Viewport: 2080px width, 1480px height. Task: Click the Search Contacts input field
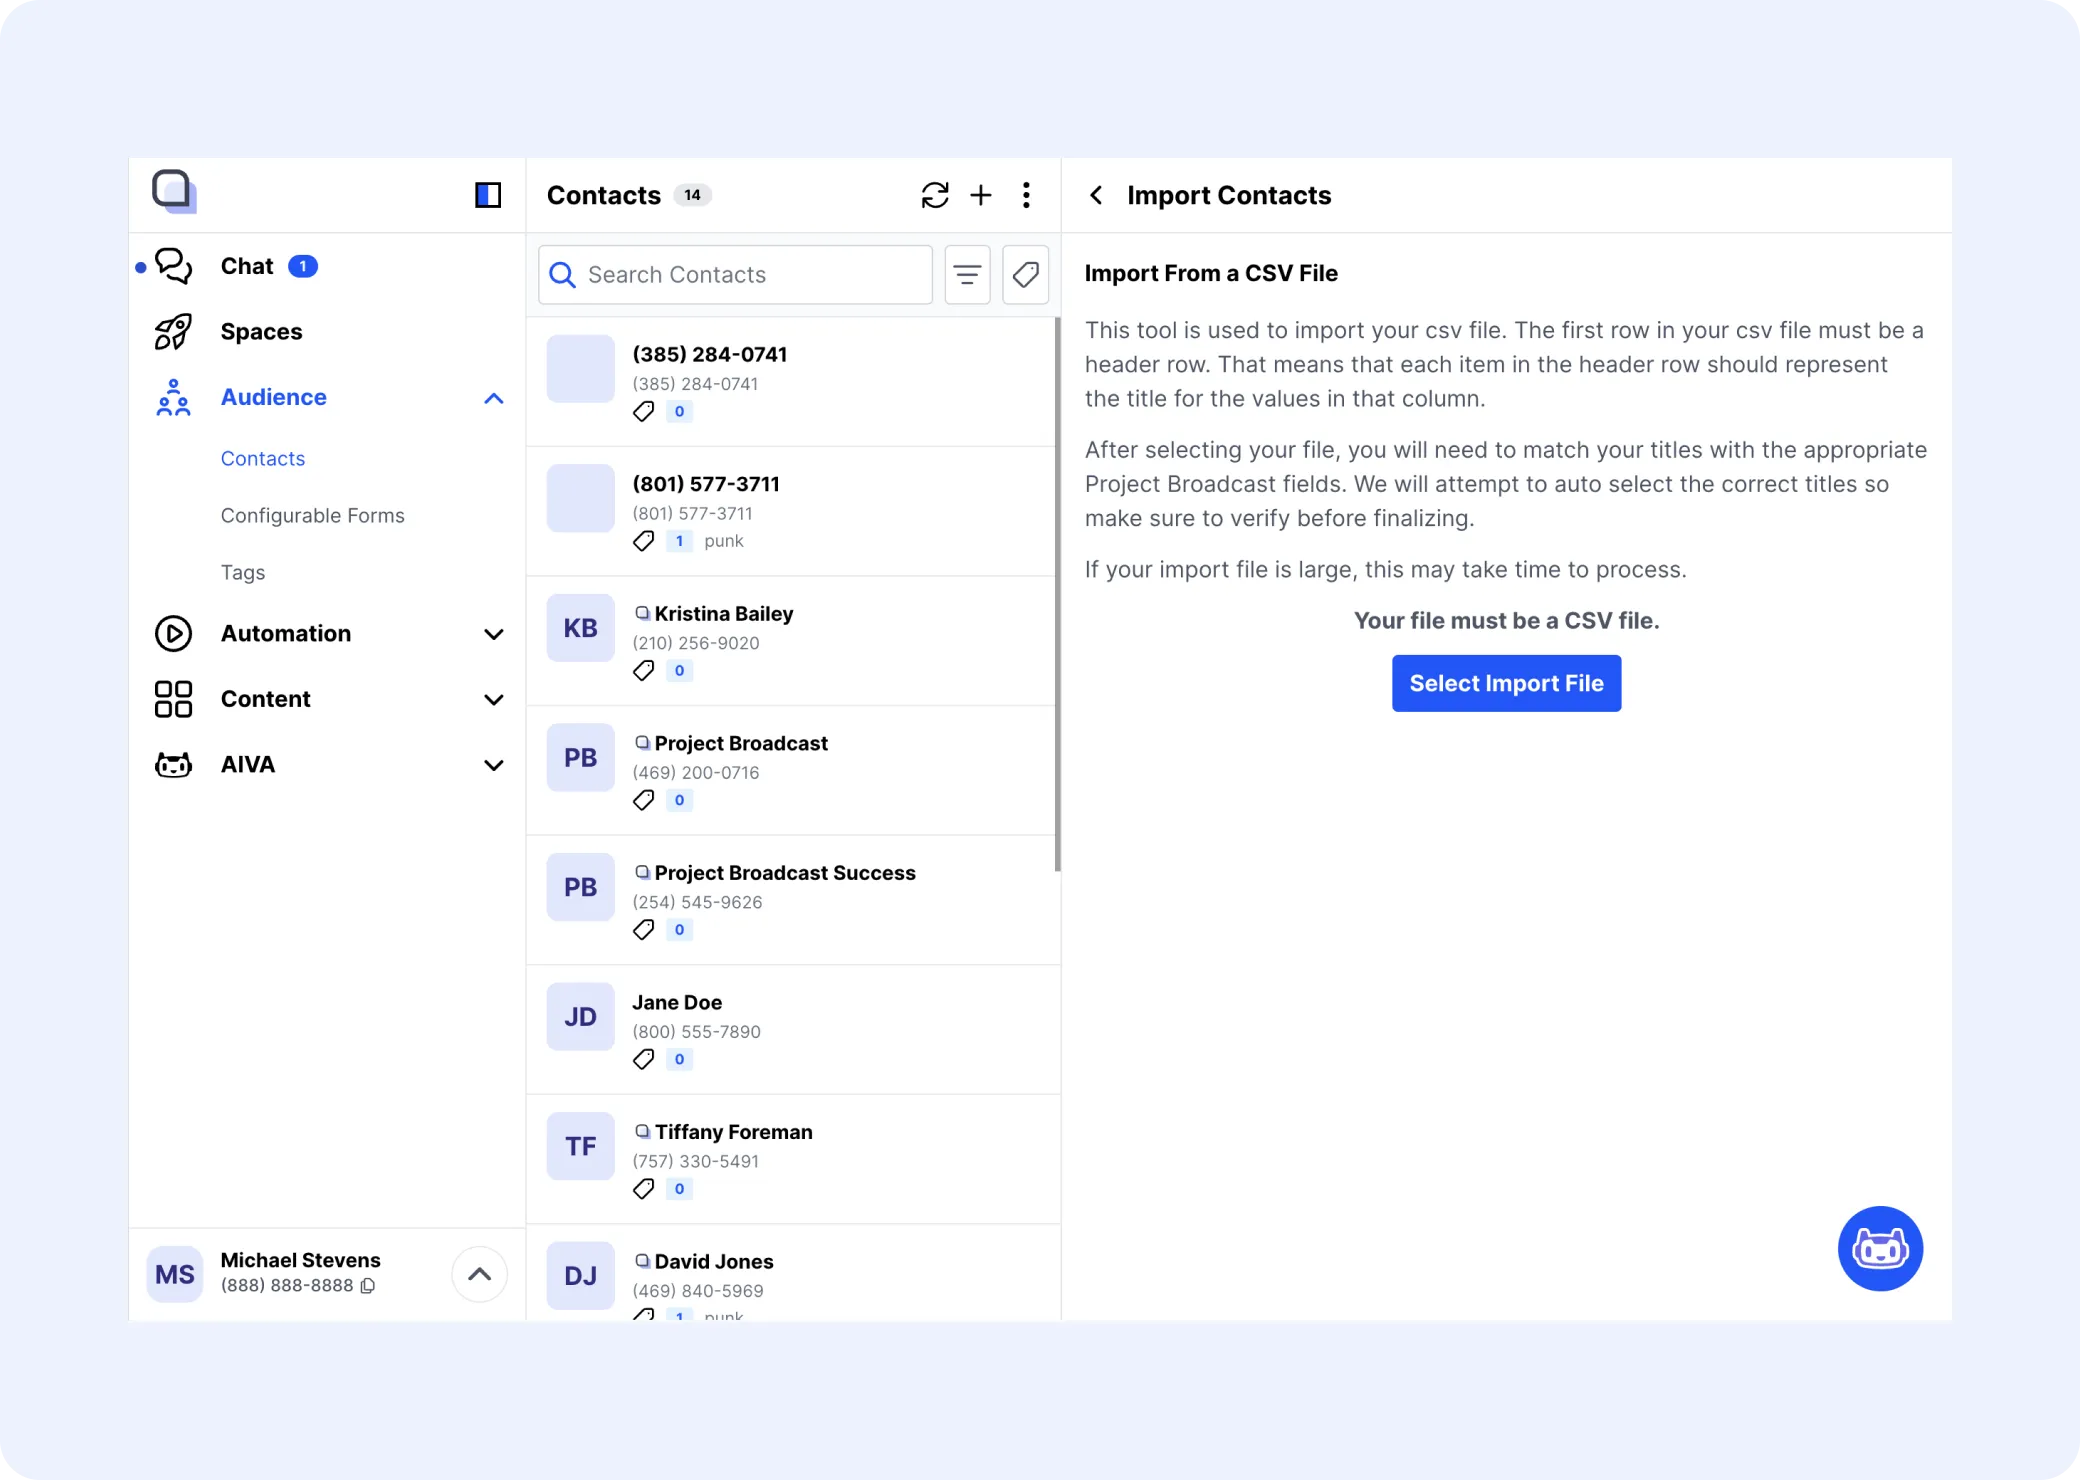click(x=735, y=275)
